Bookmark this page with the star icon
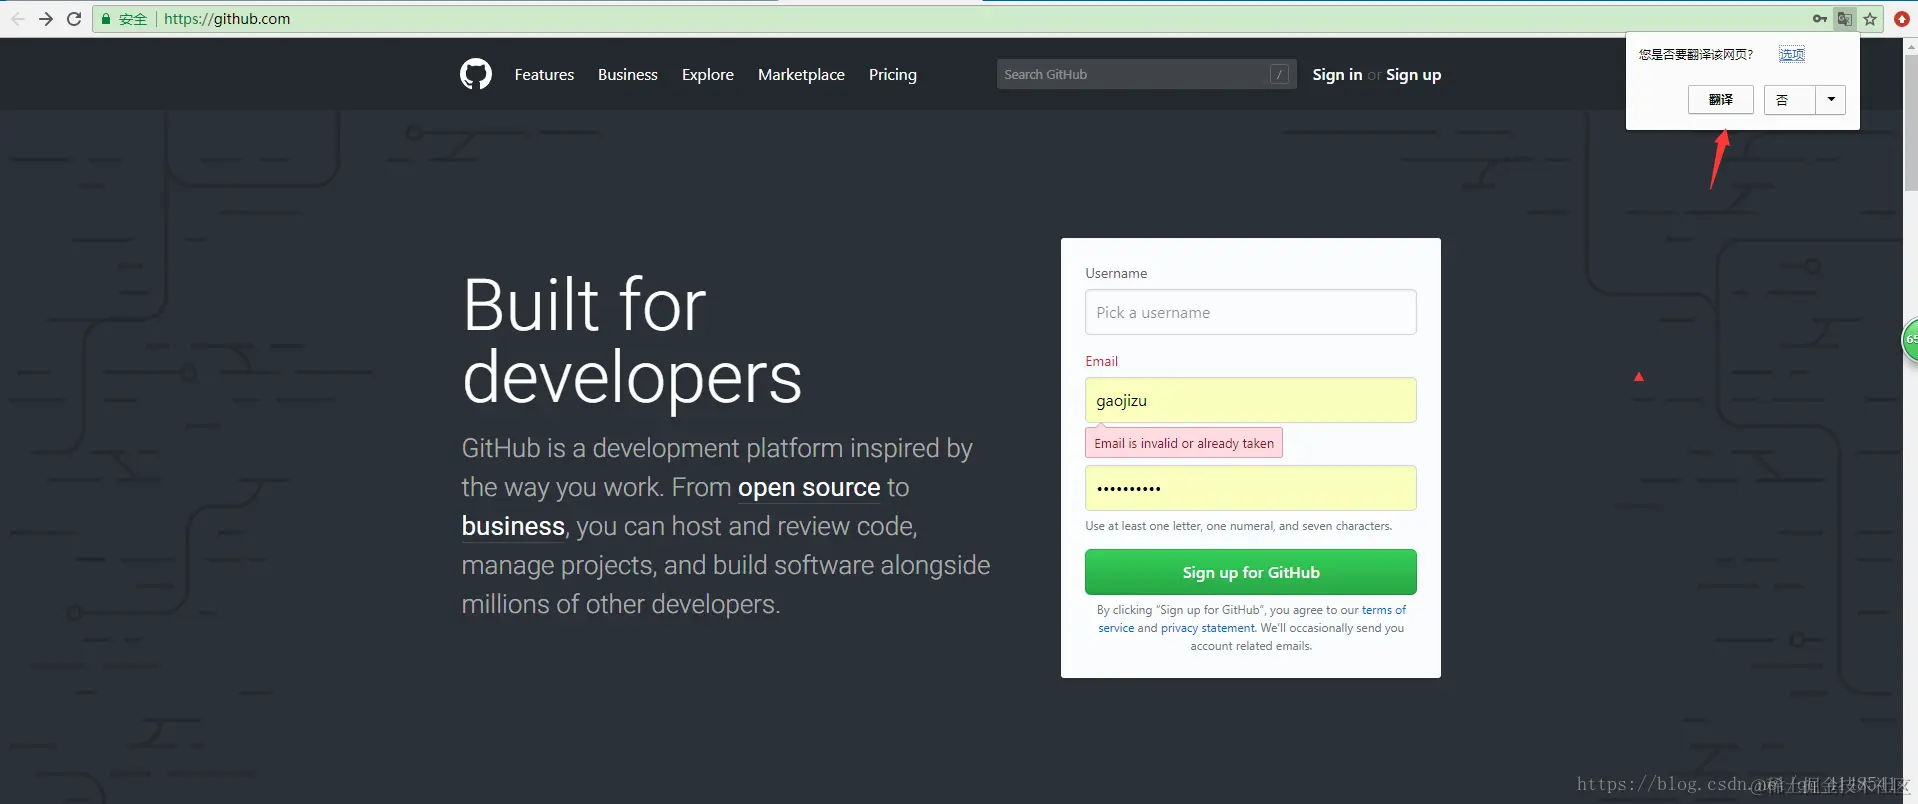Image resolution: width=1918 pixels, height=804 pixels. tap(1870, 19)
